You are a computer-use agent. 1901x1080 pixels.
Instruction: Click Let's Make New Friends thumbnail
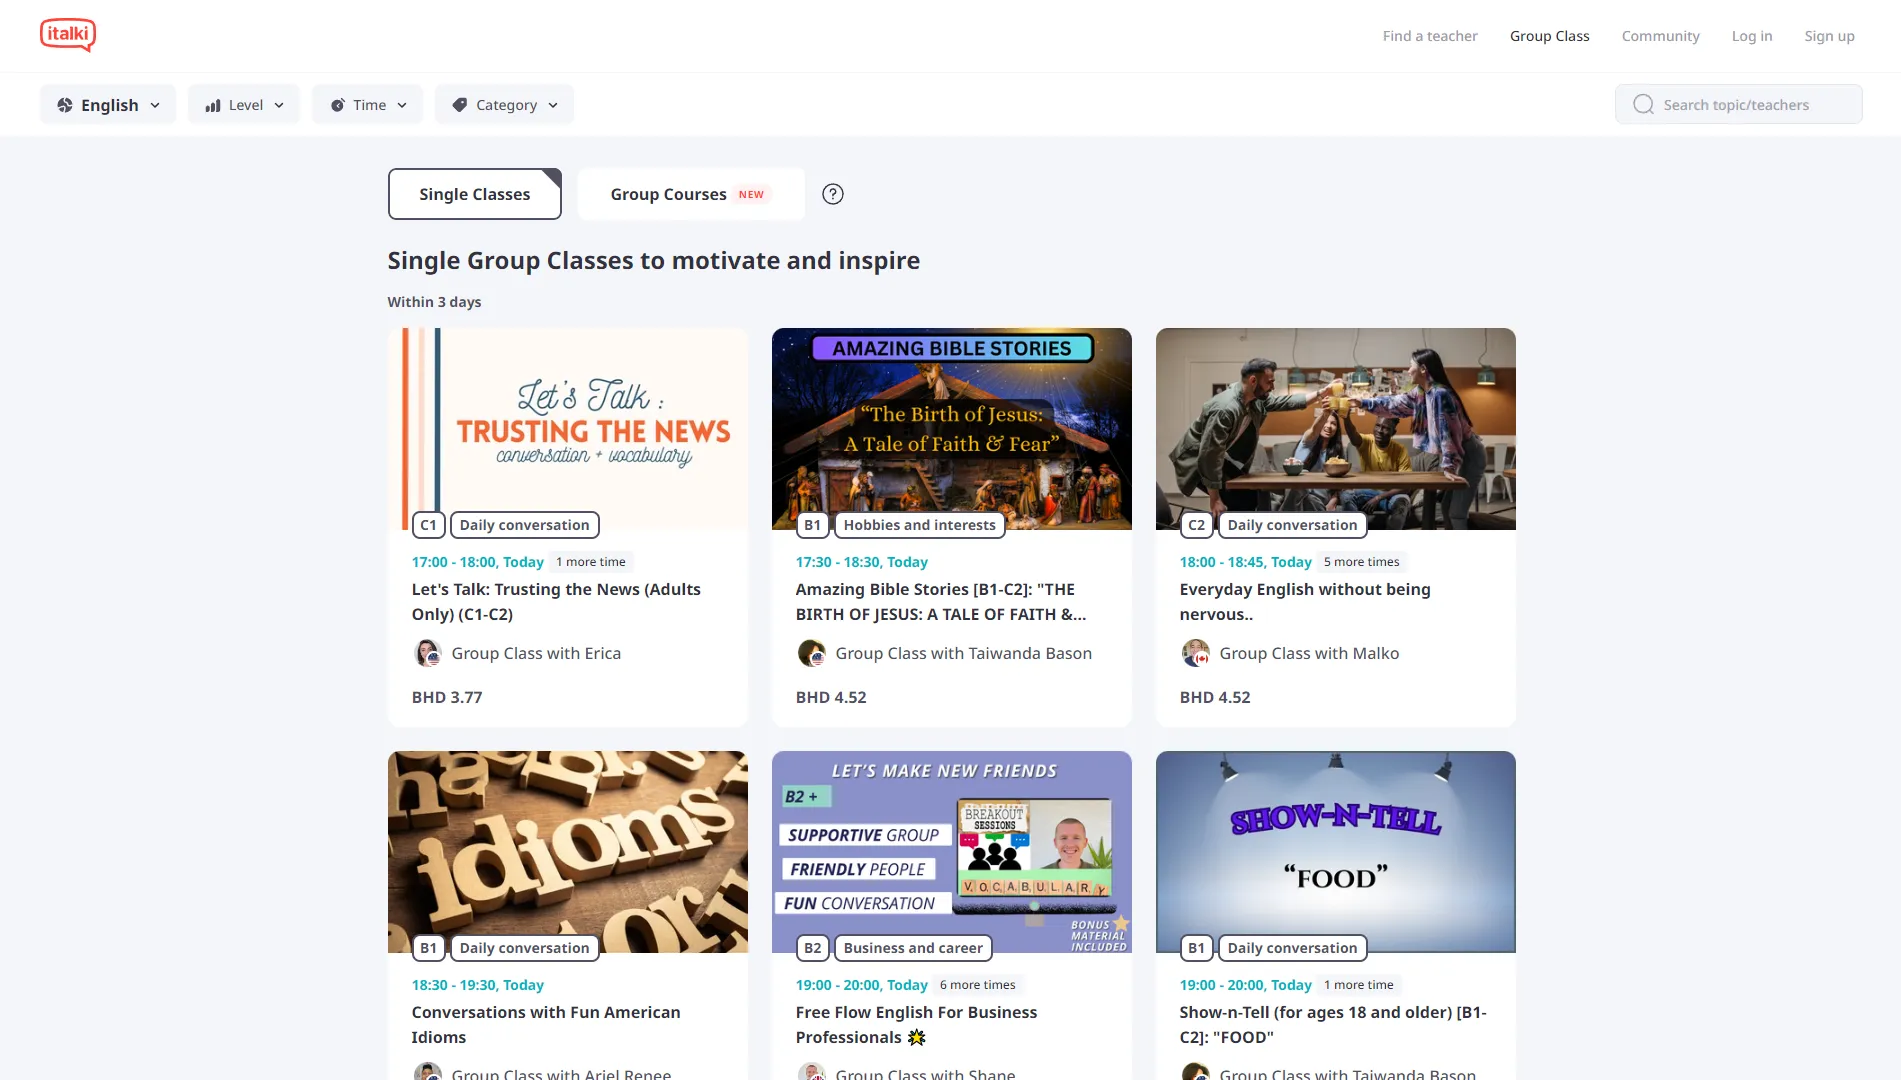coord(952,852)
